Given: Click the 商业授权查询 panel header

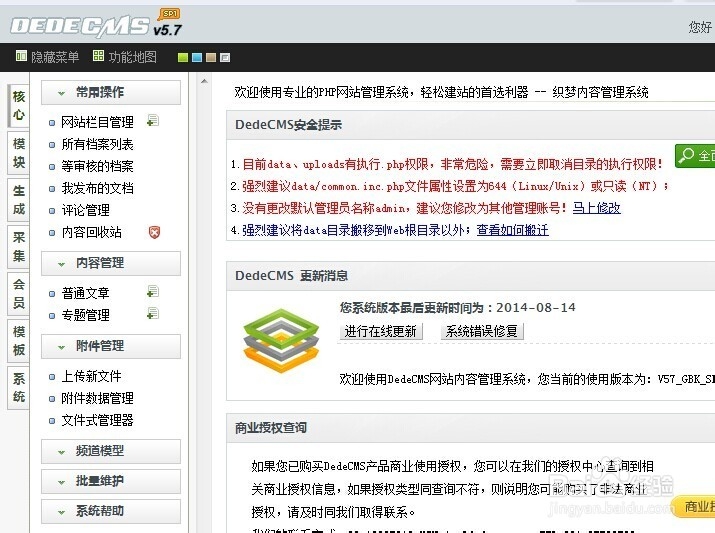Looking at the screenshot, I should coord(471,428).
